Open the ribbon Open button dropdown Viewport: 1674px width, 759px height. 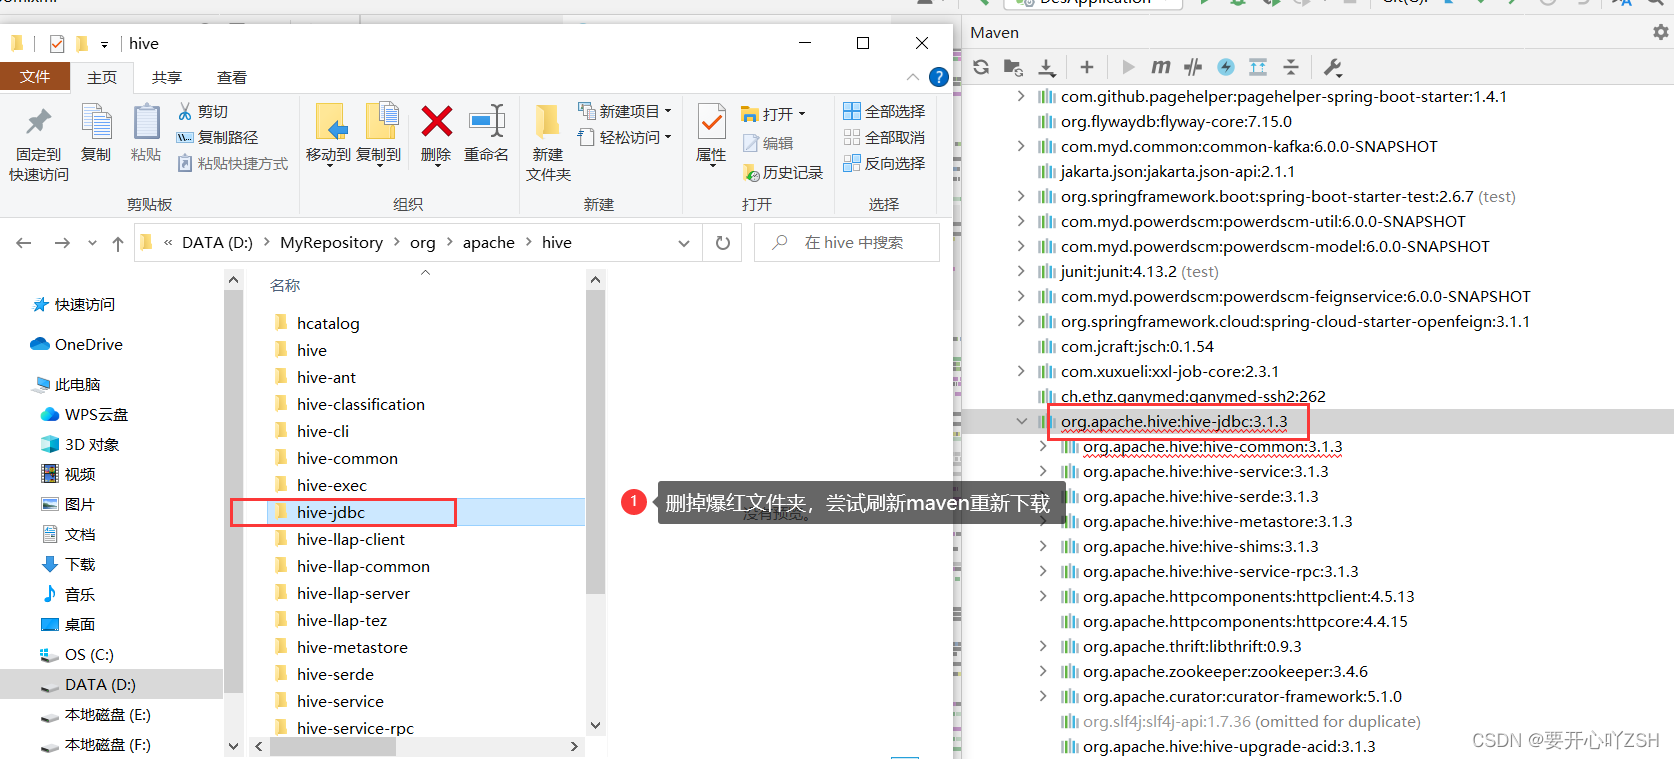click(x=802, y=114)
